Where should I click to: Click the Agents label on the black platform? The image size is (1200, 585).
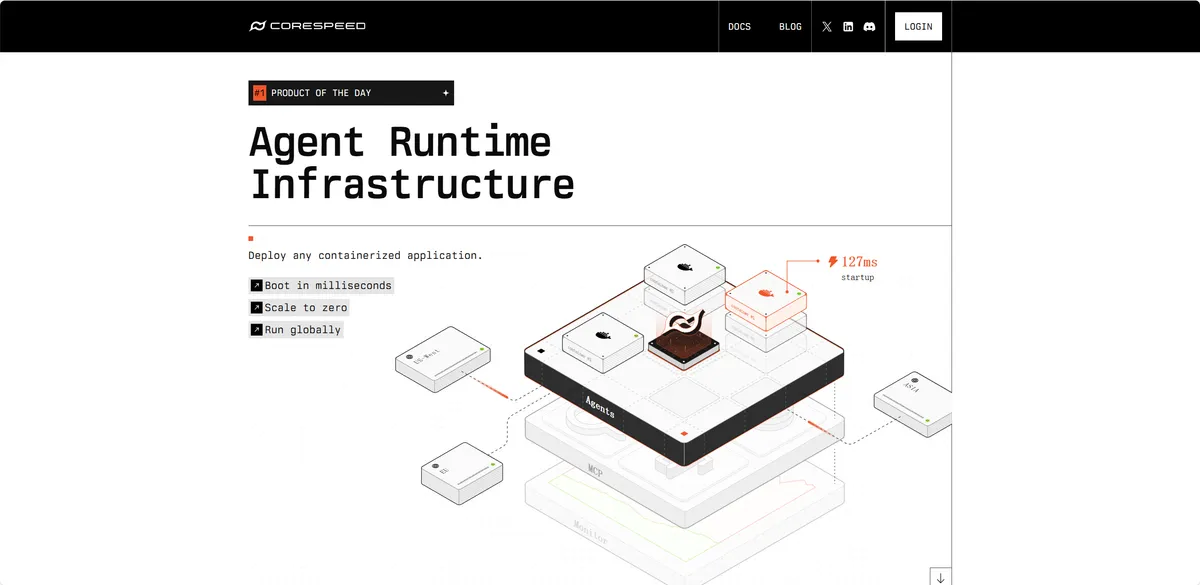coord(600,406)
